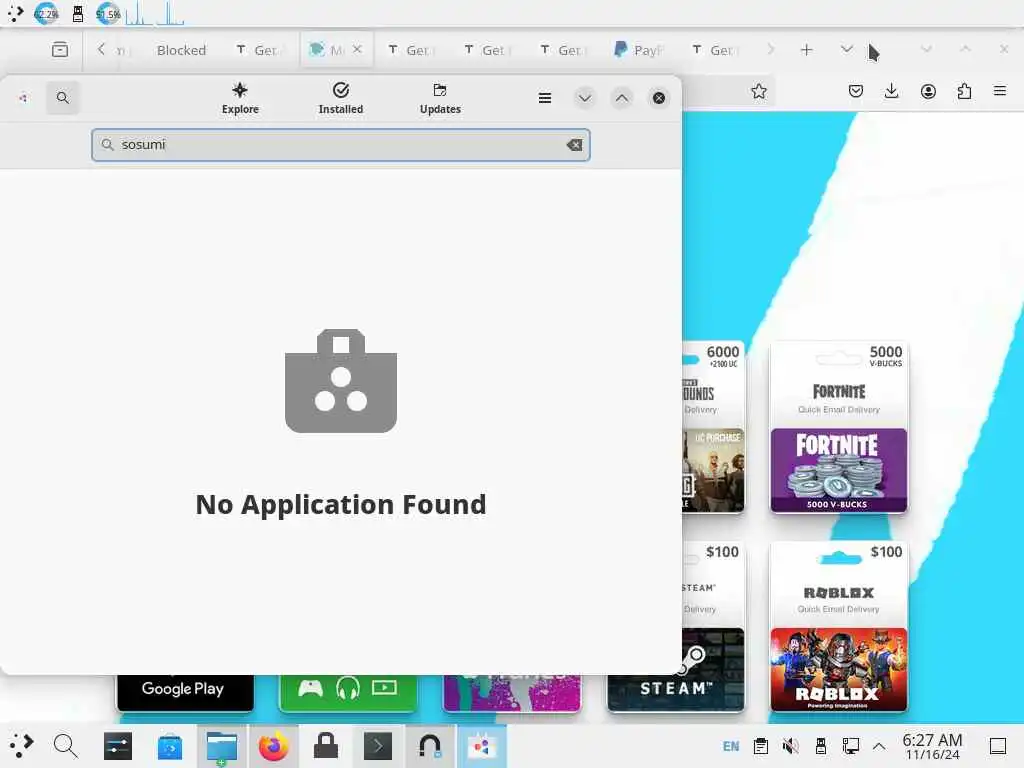The image size is (1024, 768).
Task: Open the Firefox account menu
Action: tap(928, 91)
